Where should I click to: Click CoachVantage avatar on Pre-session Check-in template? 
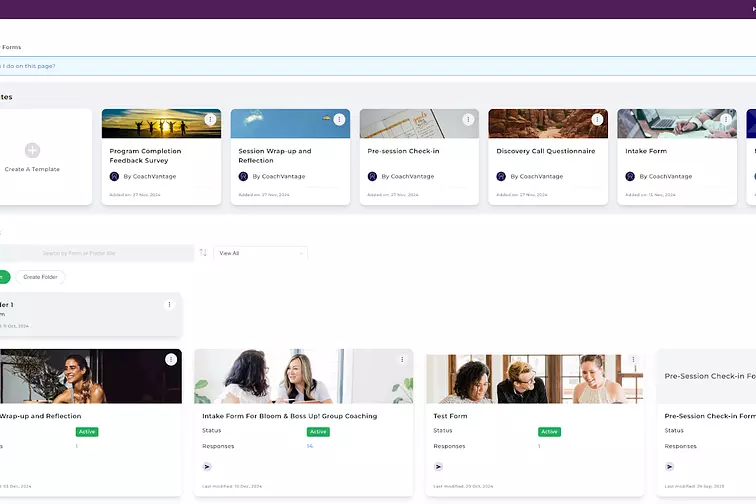coord(372,176)
